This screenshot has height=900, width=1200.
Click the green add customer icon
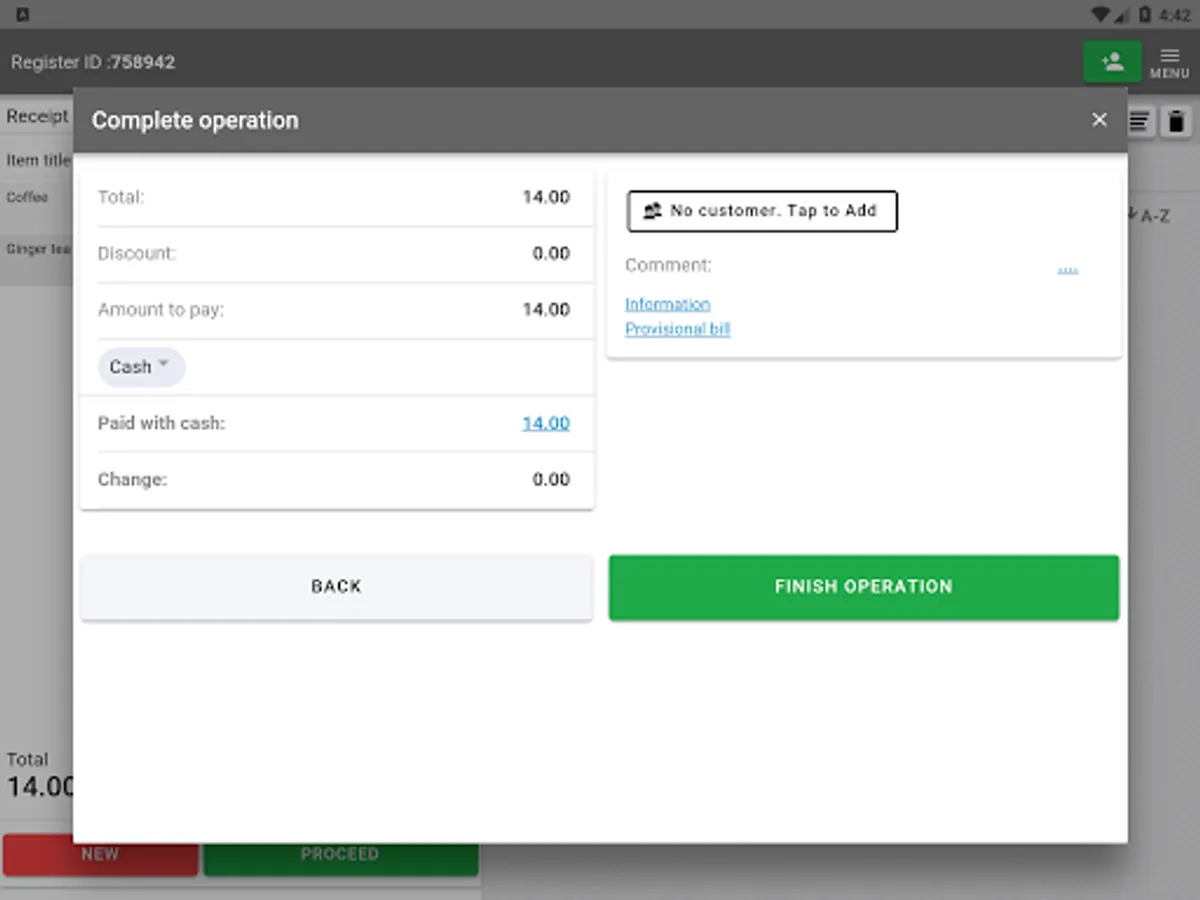1112,62
